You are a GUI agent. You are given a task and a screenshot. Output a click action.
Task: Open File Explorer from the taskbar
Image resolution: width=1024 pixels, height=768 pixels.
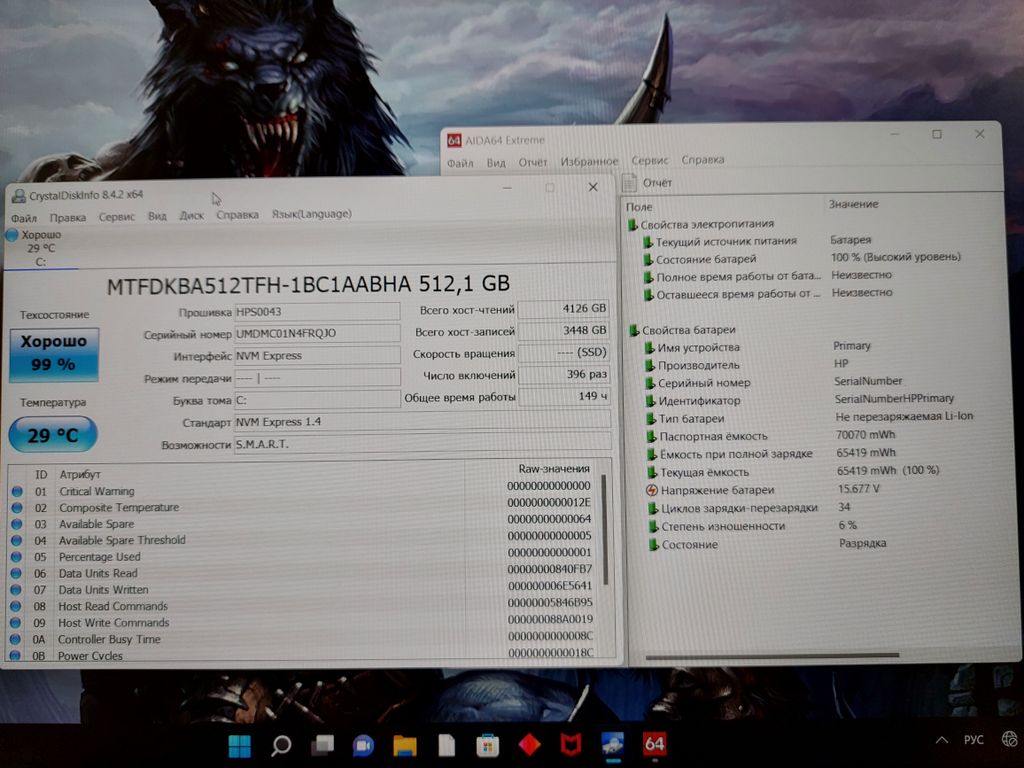[404, 745]
